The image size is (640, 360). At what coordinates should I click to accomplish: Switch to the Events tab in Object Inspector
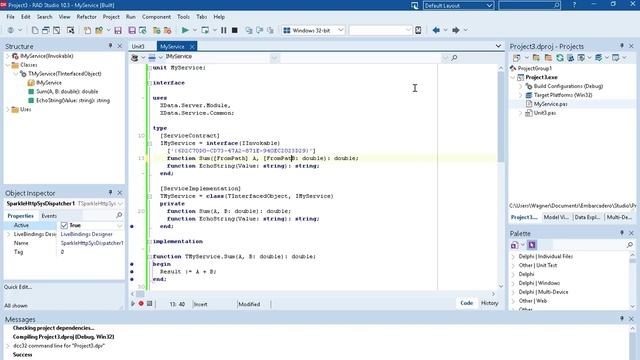click(49, 216)
